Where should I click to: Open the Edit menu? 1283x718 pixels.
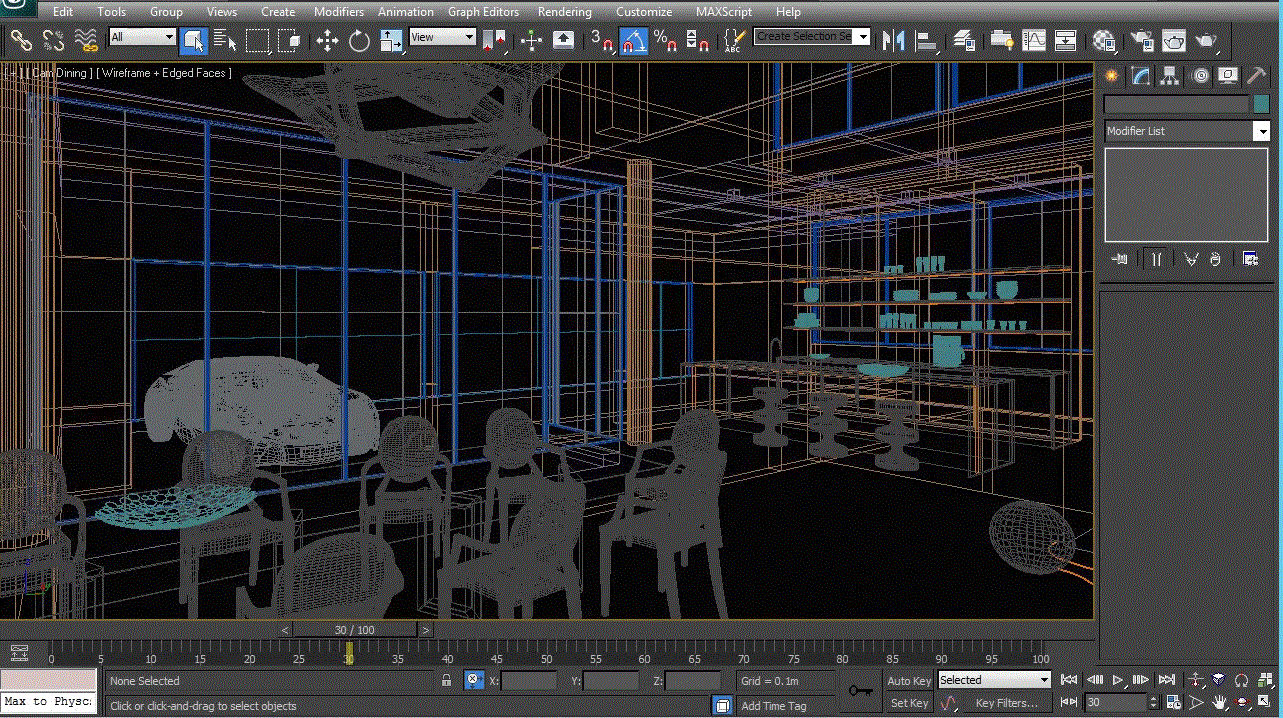pos(63,12)
